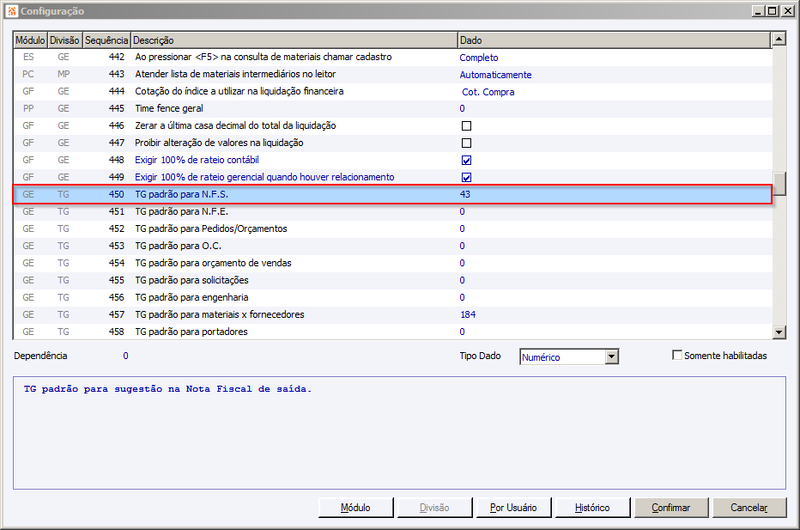Open the Histórico button
Image resolution: width=800 pixels, height=530 pixels.
pyautogui.click(x=592, y=508)
